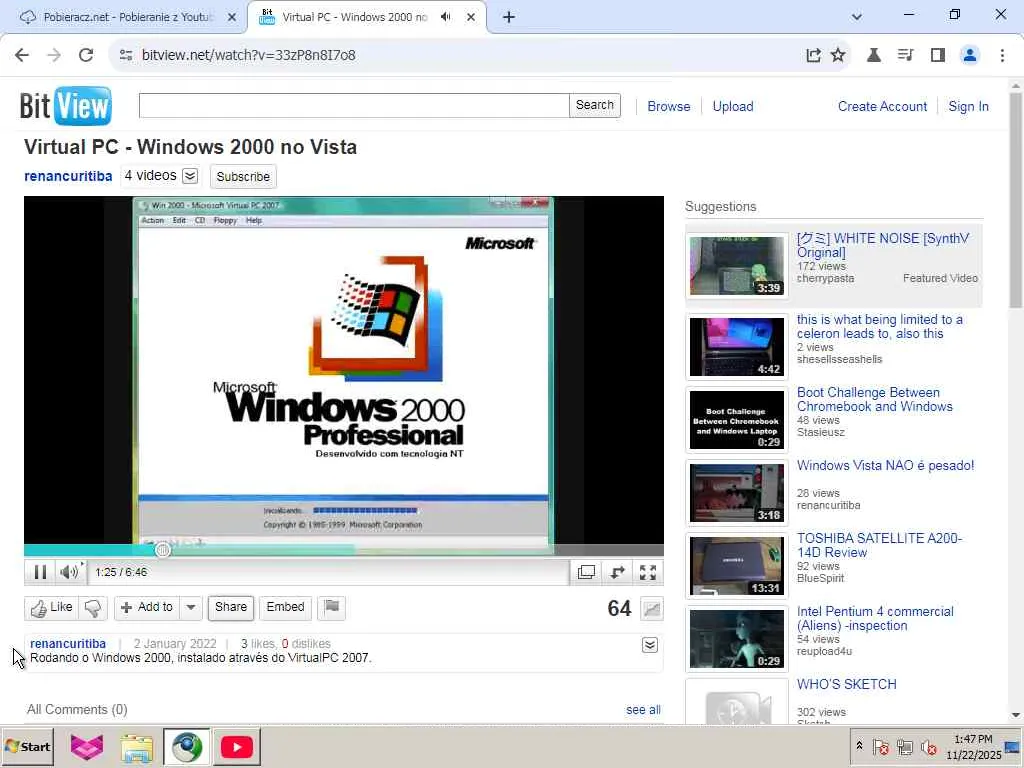Dislike the video with thumbs down
This screenshot has width=1024, height=768.
(93, 607)
